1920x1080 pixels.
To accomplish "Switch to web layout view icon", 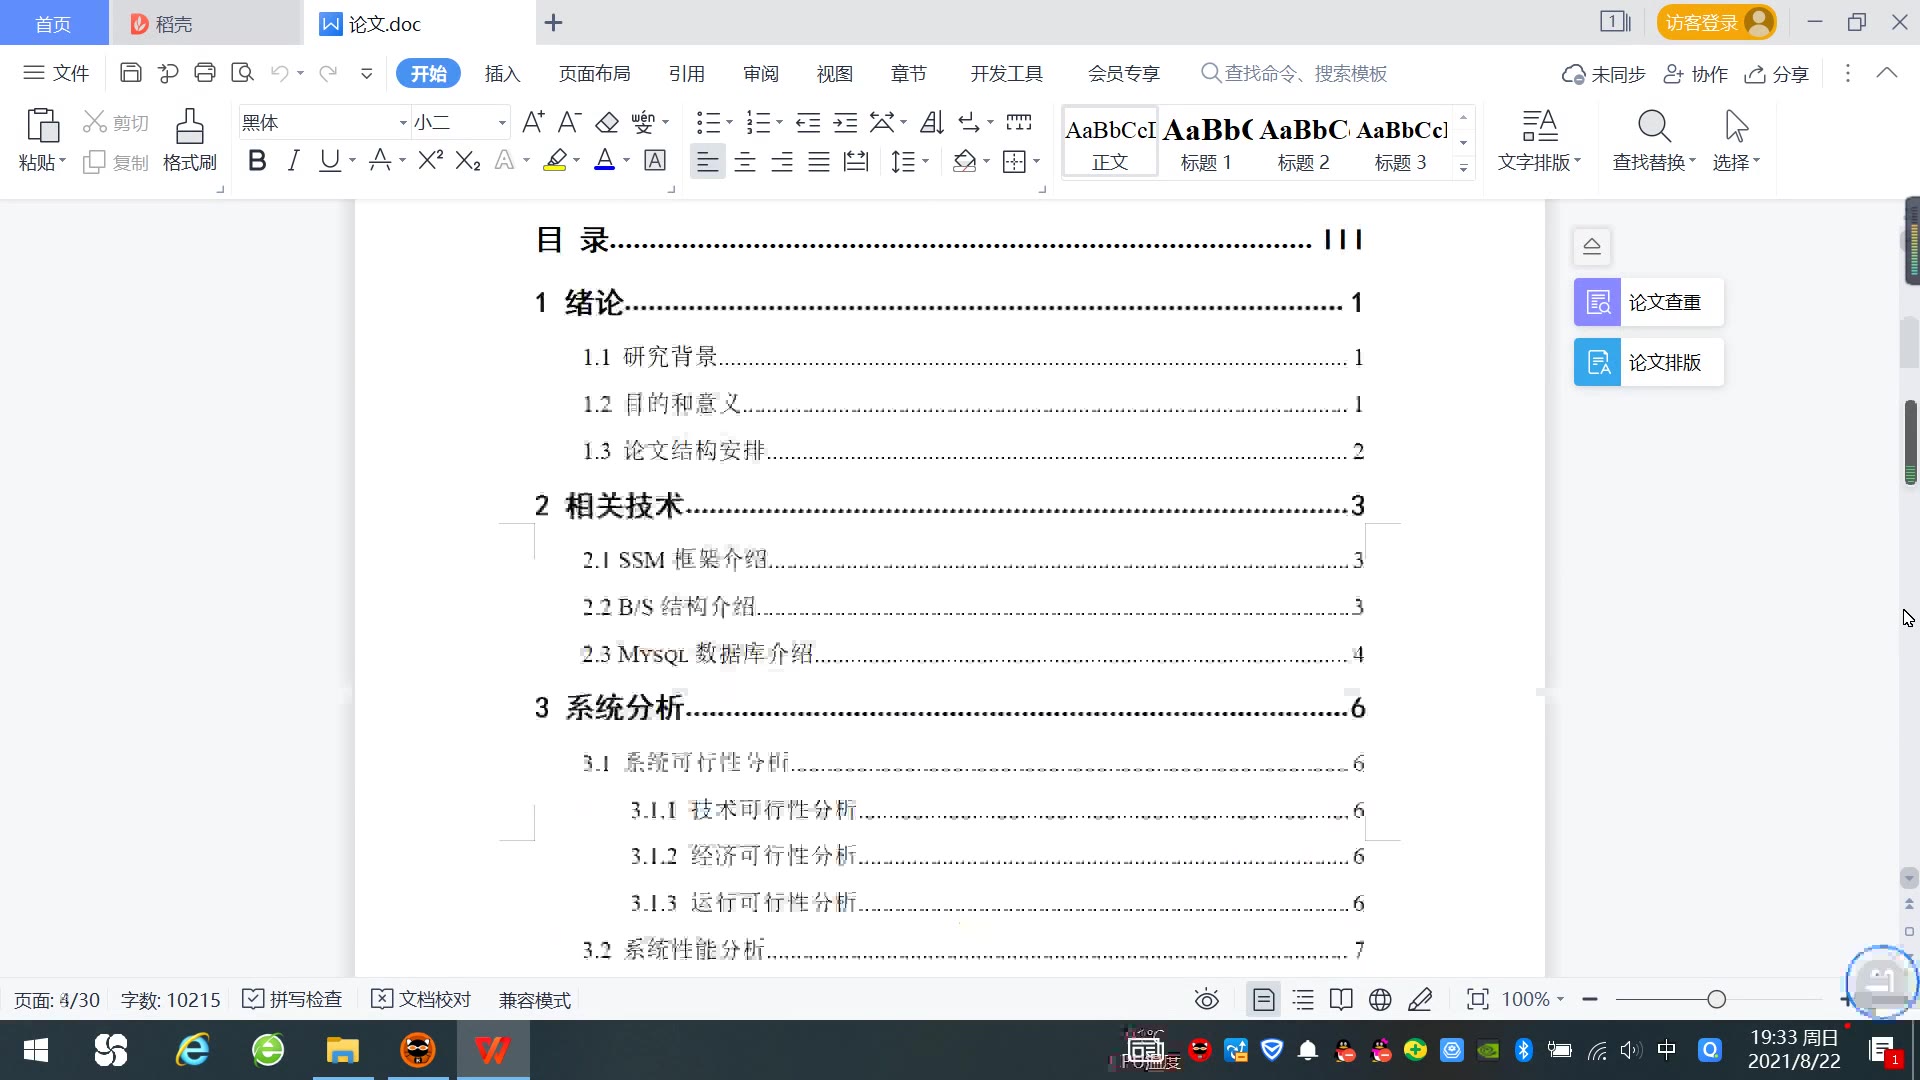I will pos(1380,999).
